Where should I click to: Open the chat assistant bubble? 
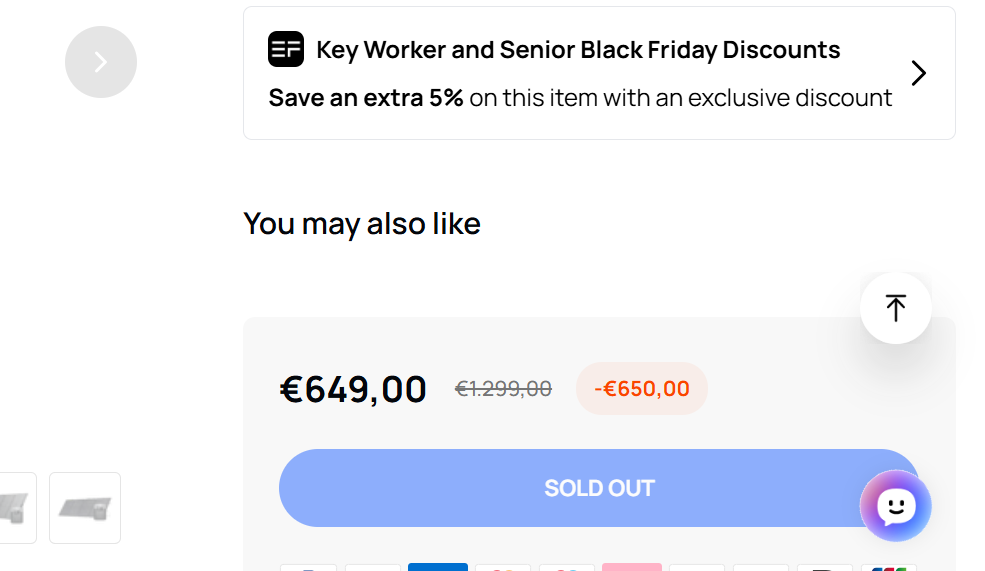point(895,506)
